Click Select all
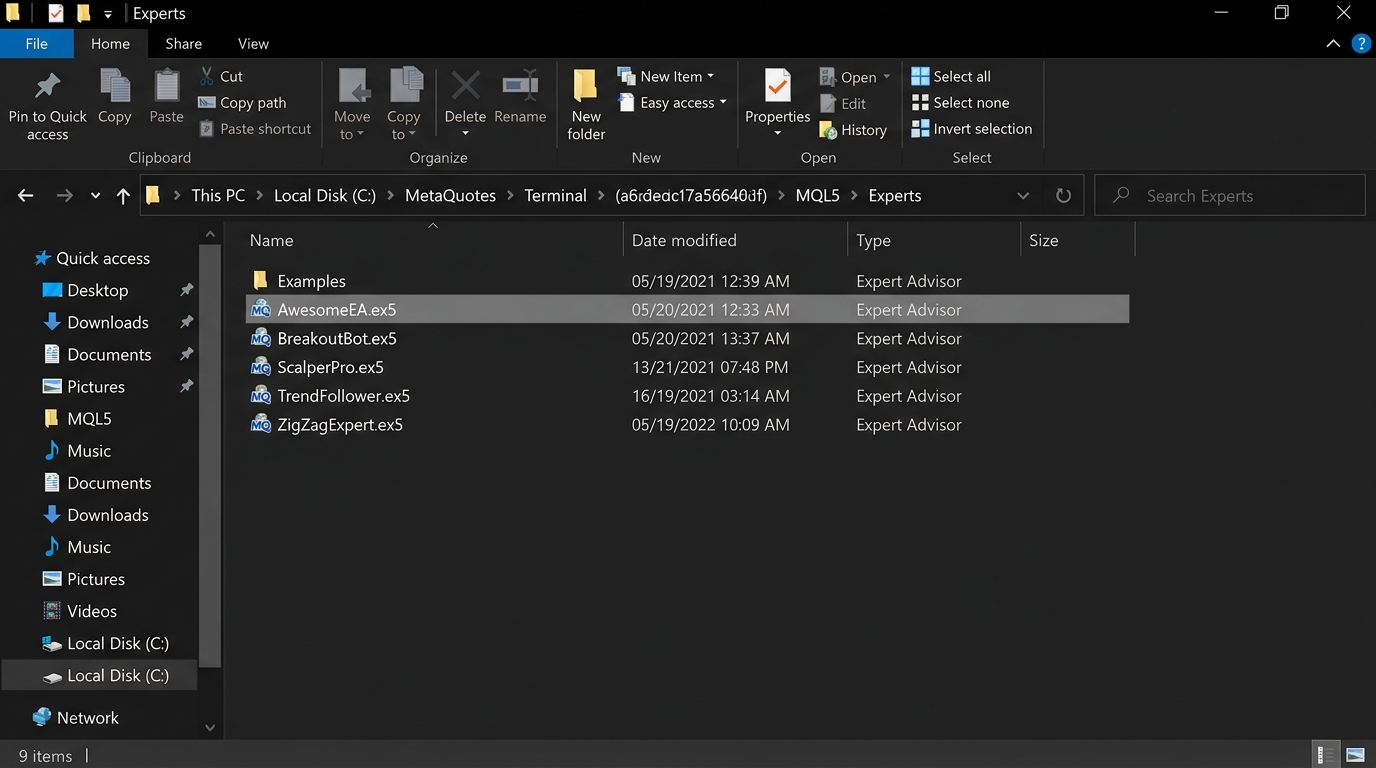 point(951,76)
